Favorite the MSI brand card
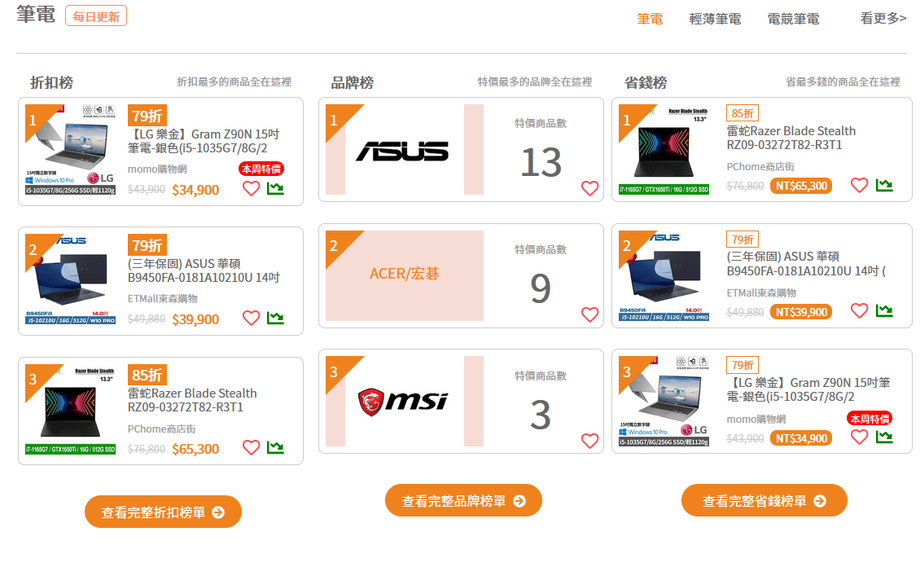This screenshot has width=920, height=567. pyautogui.click(x=590, y=441)
